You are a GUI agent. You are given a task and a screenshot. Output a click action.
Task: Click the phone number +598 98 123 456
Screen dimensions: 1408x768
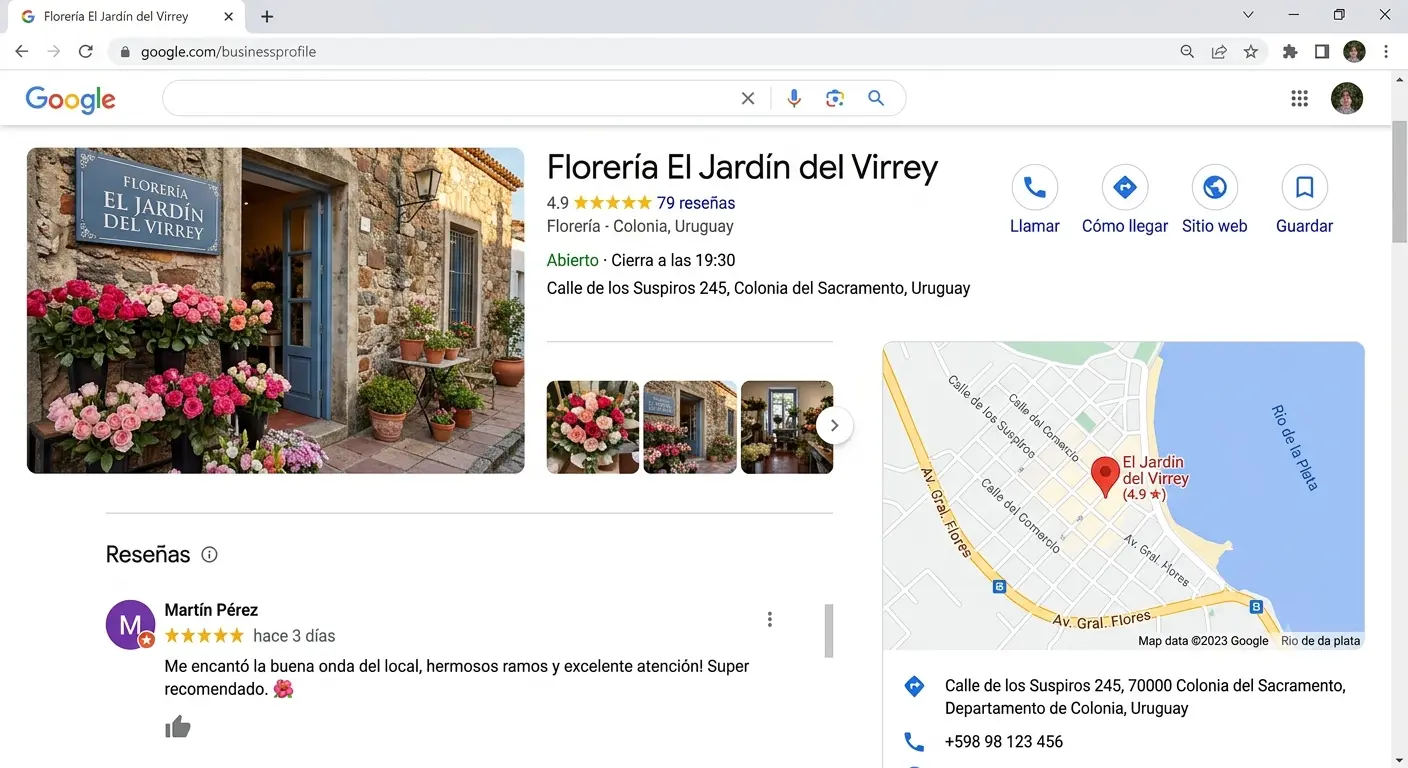click(x=1004, y=742)
